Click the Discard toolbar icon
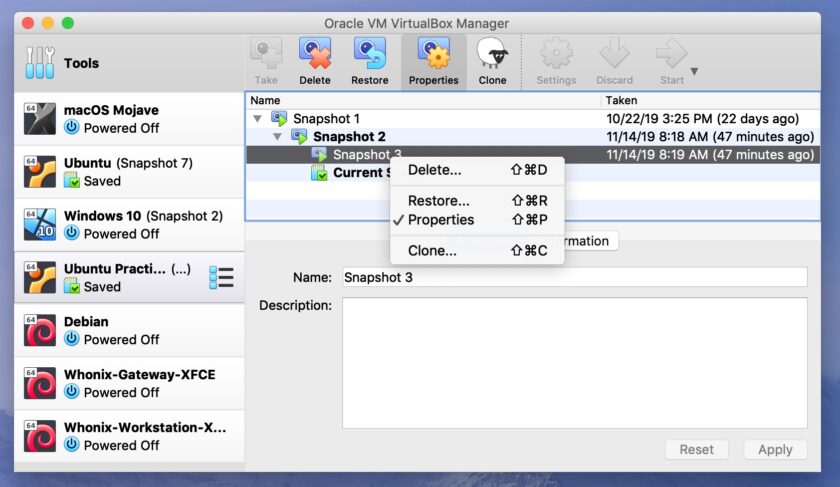Image resolution: width=840 pixels, height=487 pixels. click(x=614, y=54)
